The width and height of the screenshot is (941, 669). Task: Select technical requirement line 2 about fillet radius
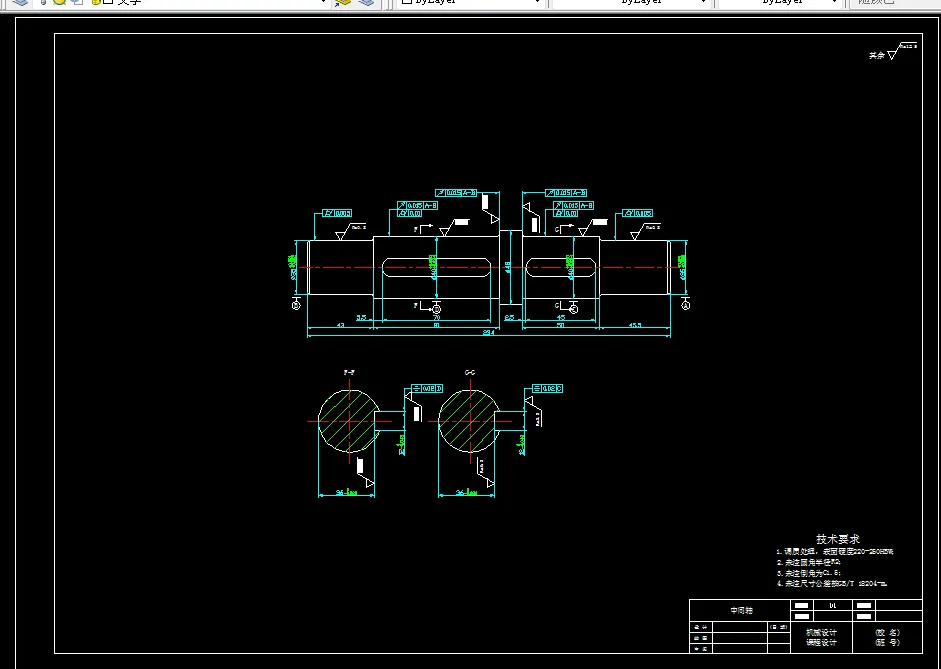pyautogui.click(x=808, y=562)
